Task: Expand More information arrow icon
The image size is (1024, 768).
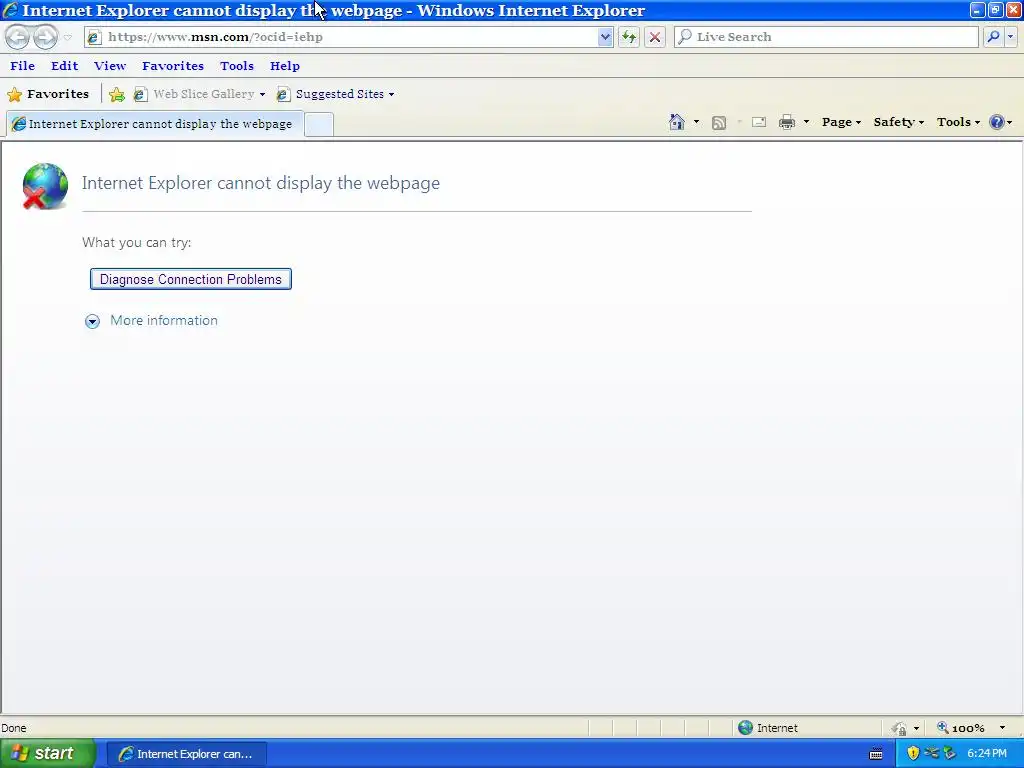Action: [x=93, y=321]
